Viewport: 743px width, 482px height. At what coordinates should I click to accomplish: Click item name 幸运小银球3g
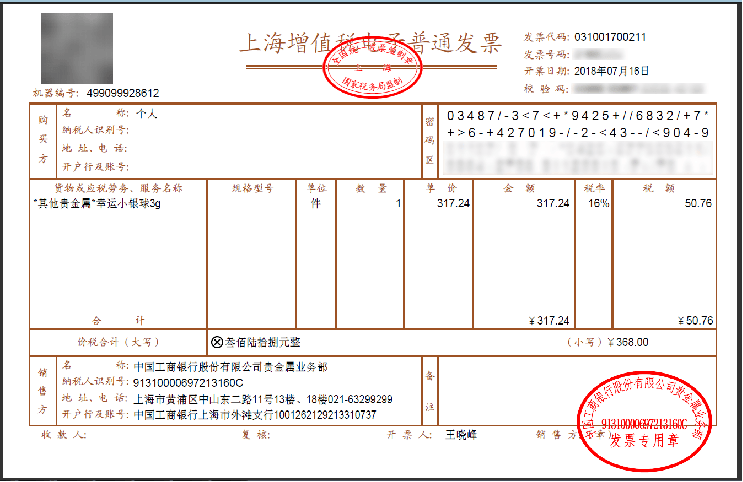(128, 204)
